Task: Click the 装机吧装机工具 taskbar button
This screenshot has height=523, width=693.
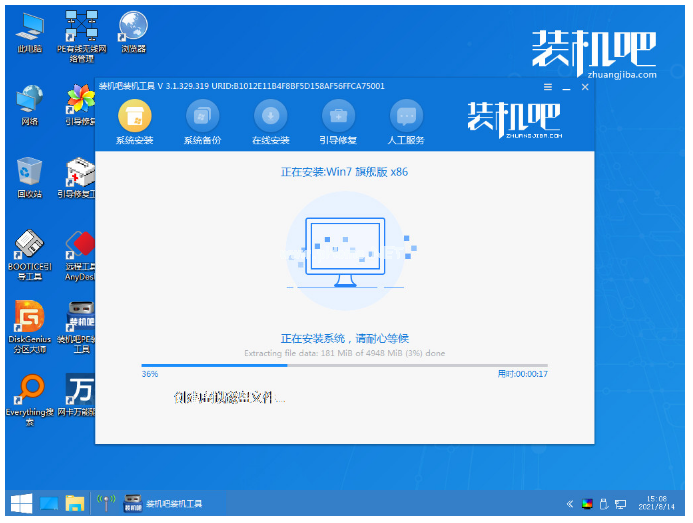Action: (x=165, y=503)
